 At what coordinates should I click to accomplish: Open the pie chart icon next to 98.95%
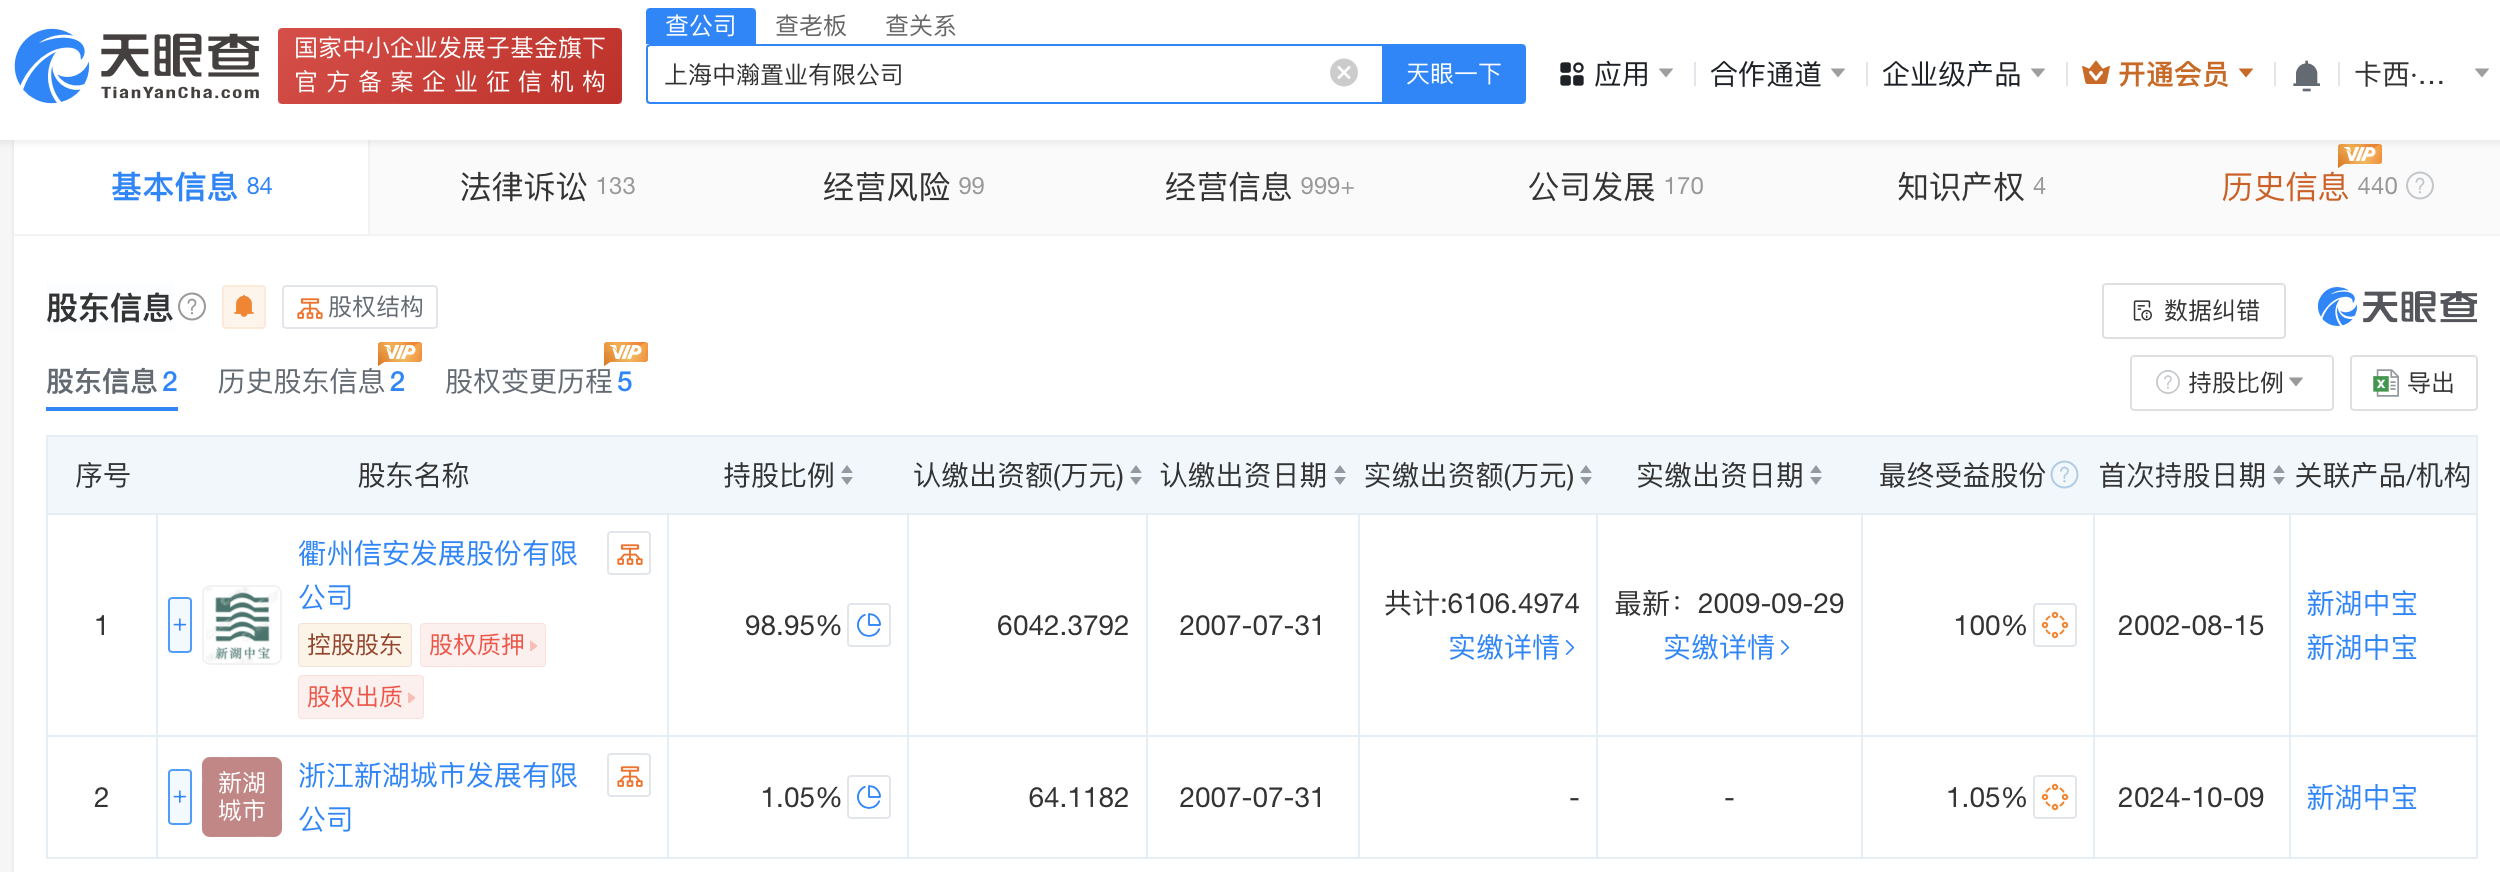(869, 625)
